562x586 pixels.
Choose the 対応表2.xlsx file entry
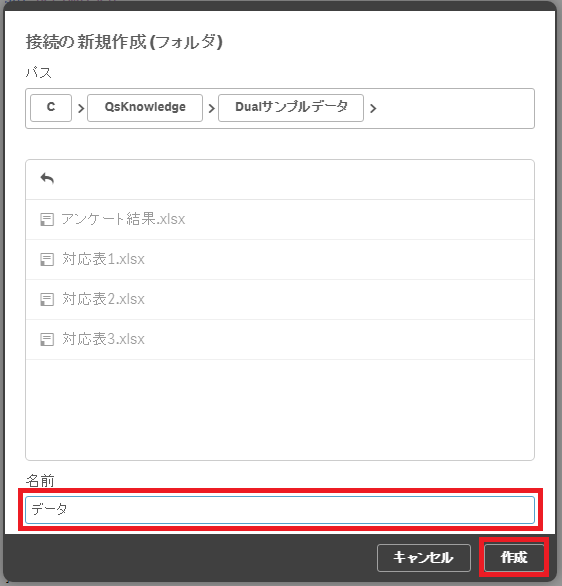tap(280, 299)
